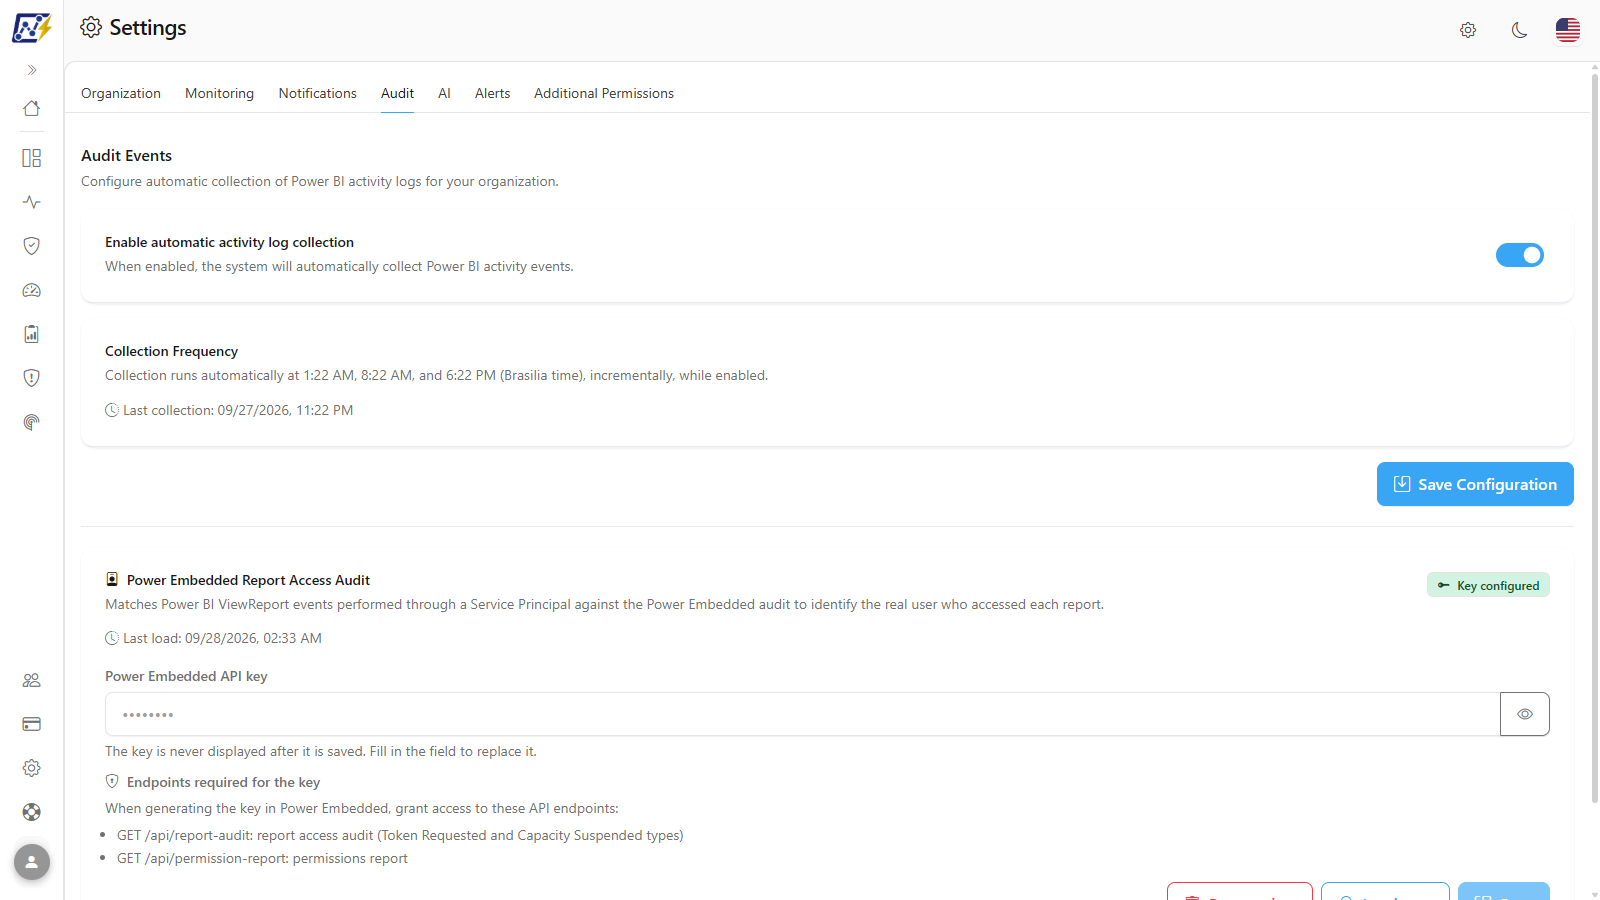The height and width of the screenshot is (900, 1600).
Task: Open the Additional Permissions tab
Action: point(604,93)
